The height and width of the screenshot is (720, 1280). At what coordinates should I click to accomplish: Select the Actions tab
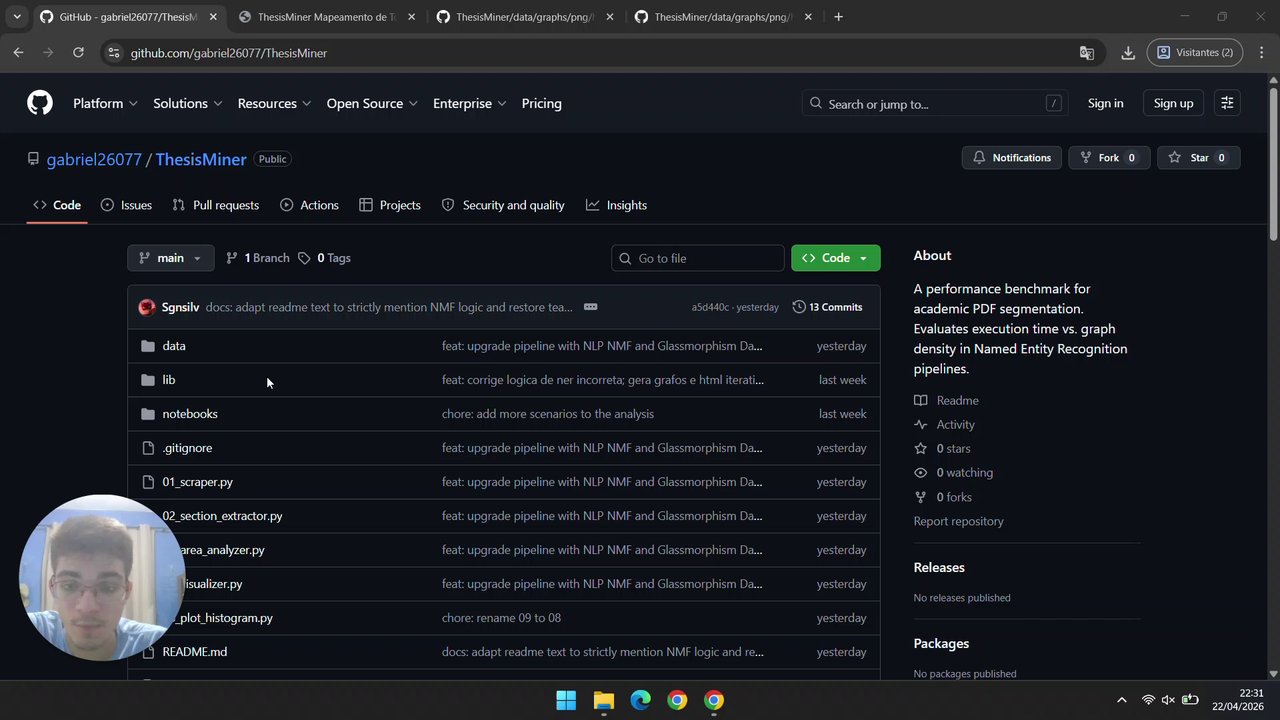[309, 205]
